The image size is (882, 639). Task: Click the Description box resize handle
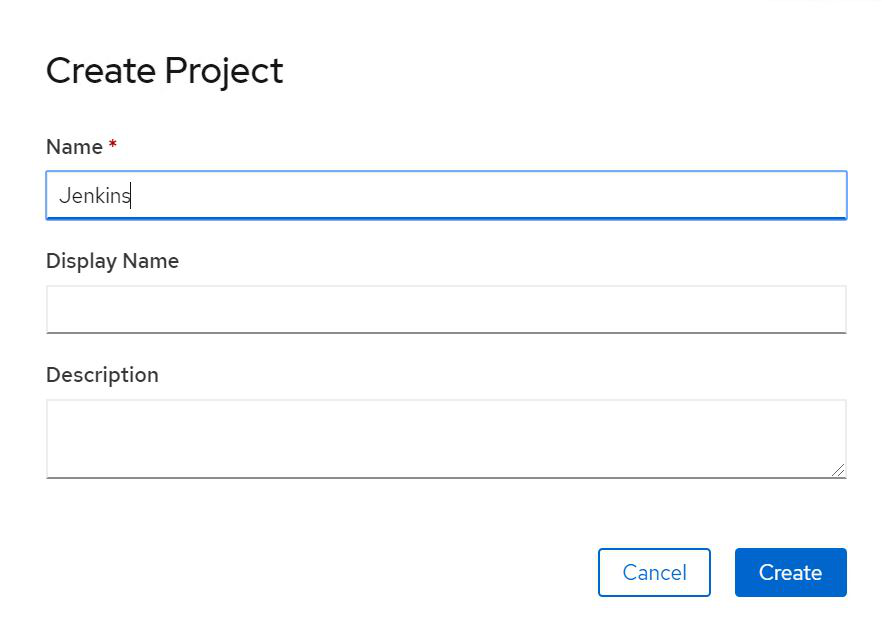[838, 470]
